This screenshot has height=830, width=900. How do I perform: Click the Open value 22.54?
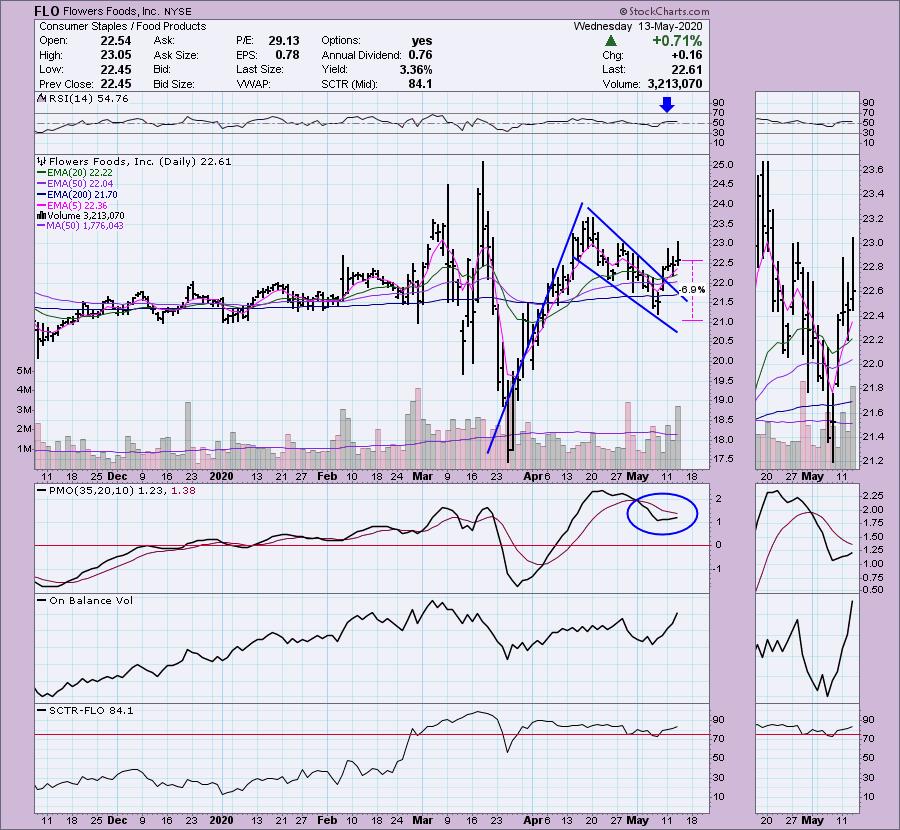(116, 41)
